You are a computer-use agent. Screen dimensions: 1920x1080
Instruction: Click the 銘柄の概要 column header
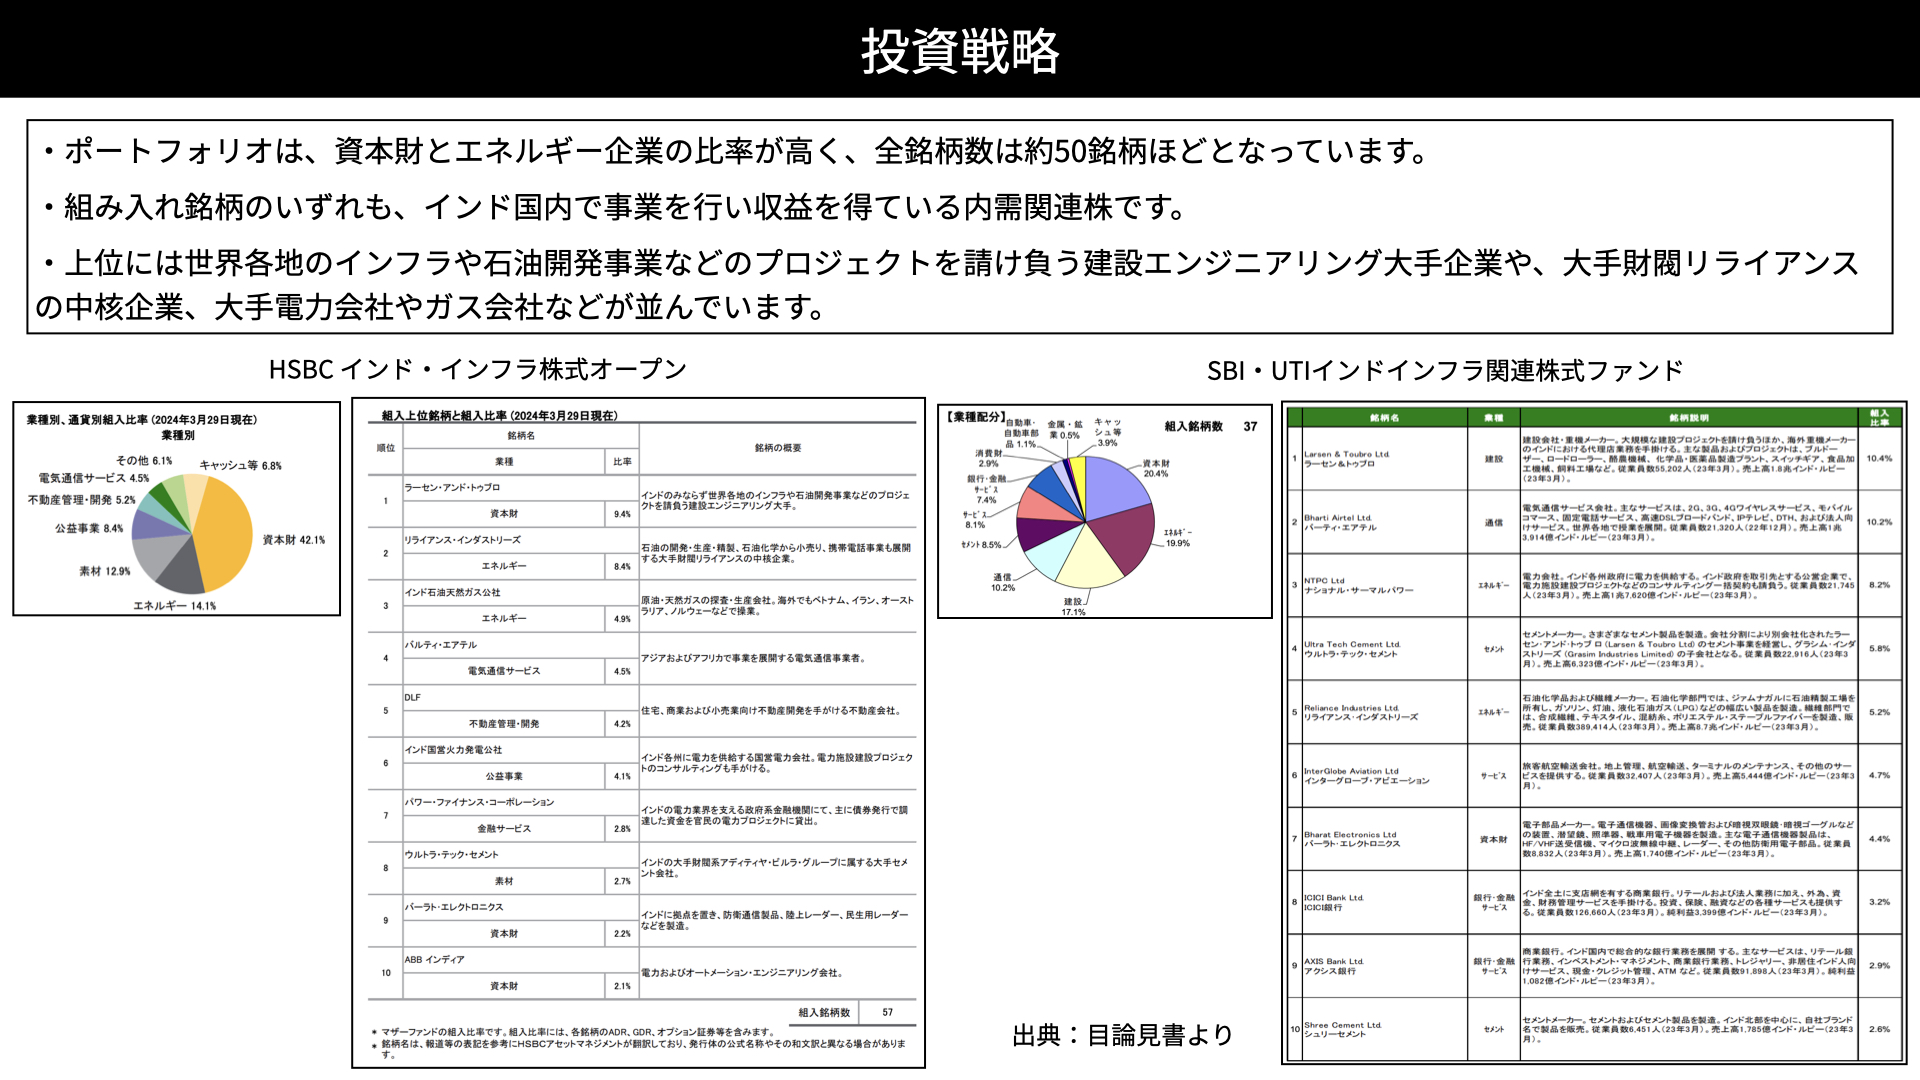pyautogui.click(x=778, y=448)
